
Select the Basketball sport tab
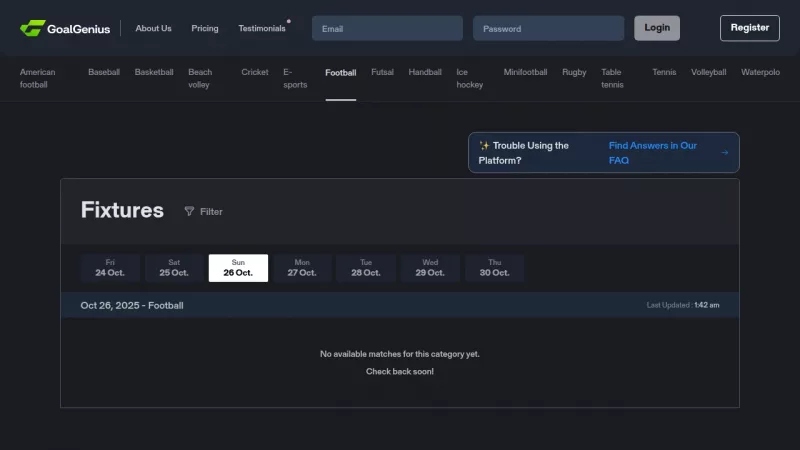[154, 72]
